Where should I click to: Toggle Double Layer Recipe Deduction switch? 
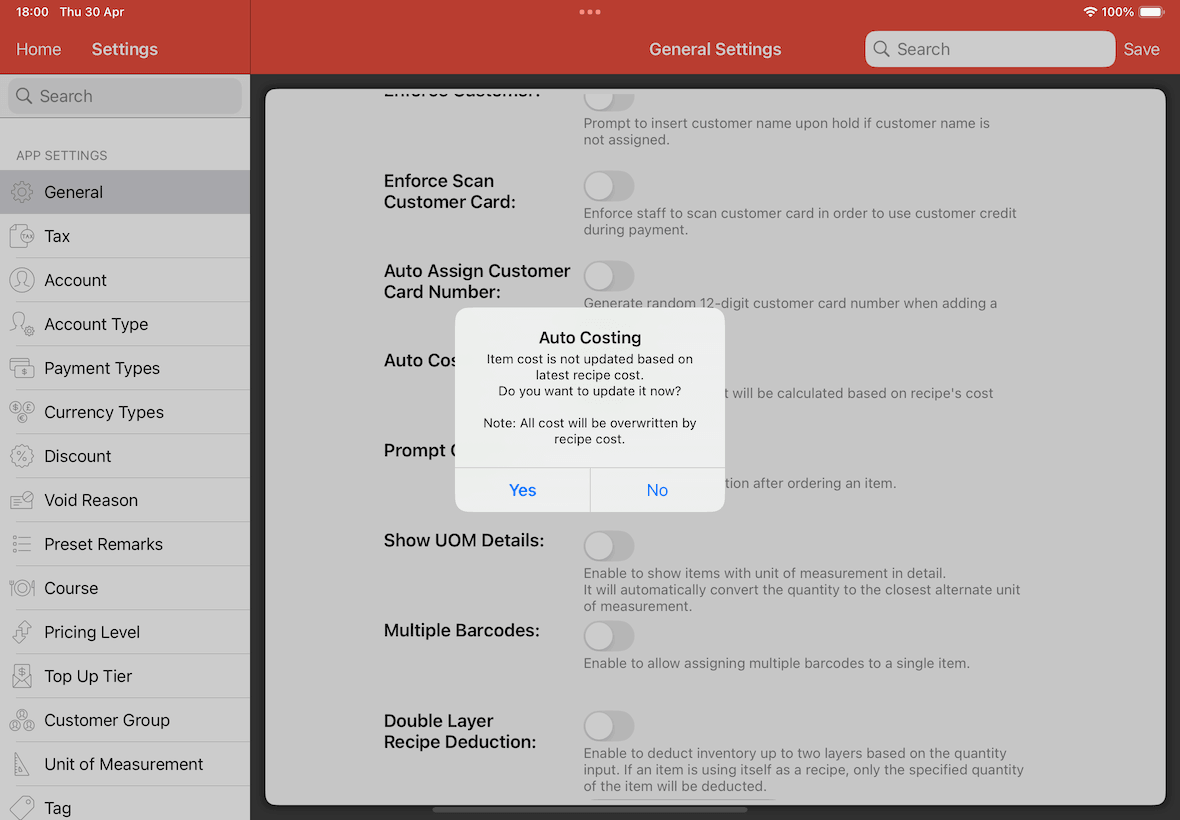point(609,726)
